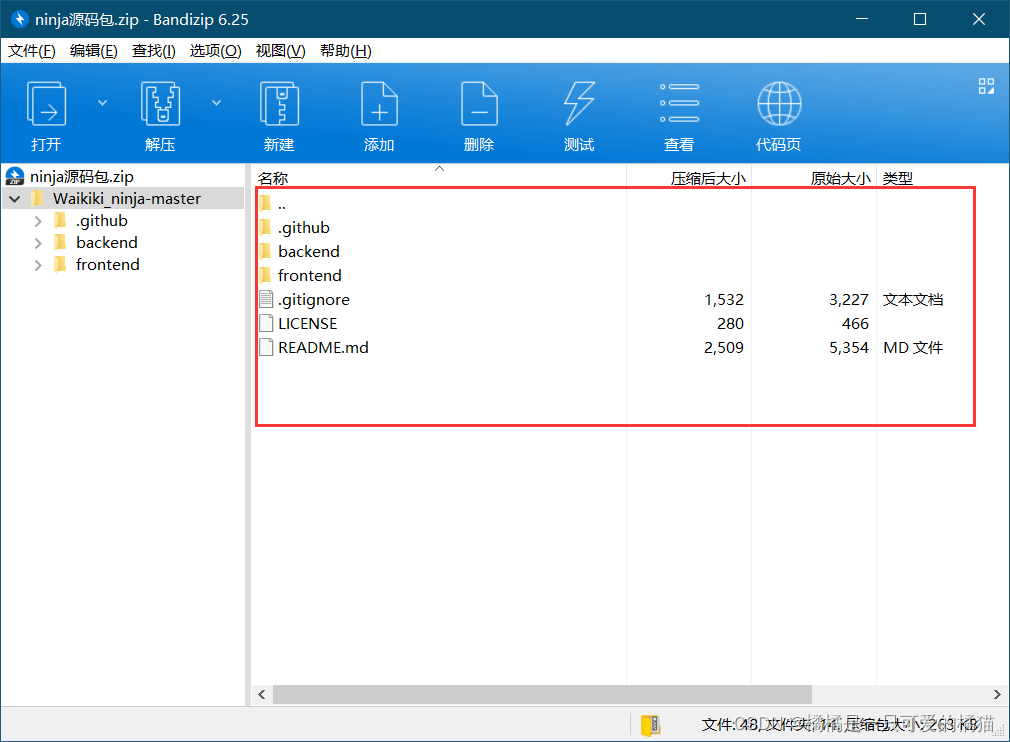Click the New archive (新建) icon
Viewport: 1010px width, 742px height.
coord(279,104)
